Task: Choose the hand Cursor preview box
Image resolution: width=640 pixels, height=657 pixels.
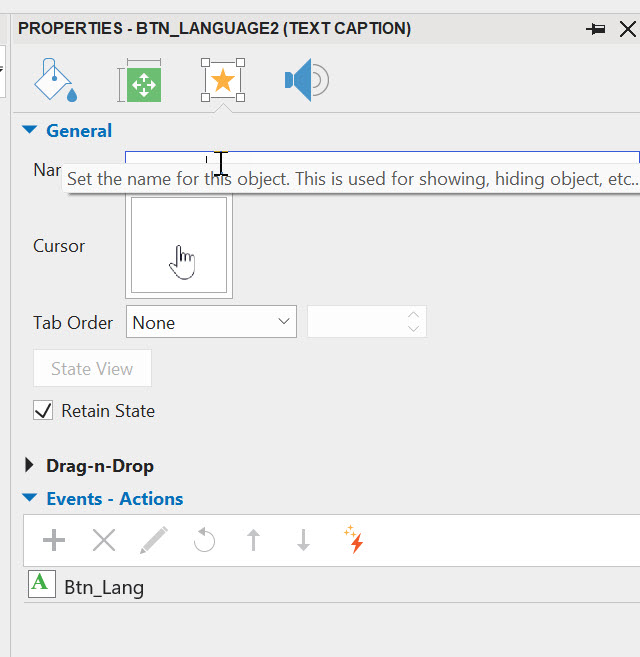Action: coord(180,246)
